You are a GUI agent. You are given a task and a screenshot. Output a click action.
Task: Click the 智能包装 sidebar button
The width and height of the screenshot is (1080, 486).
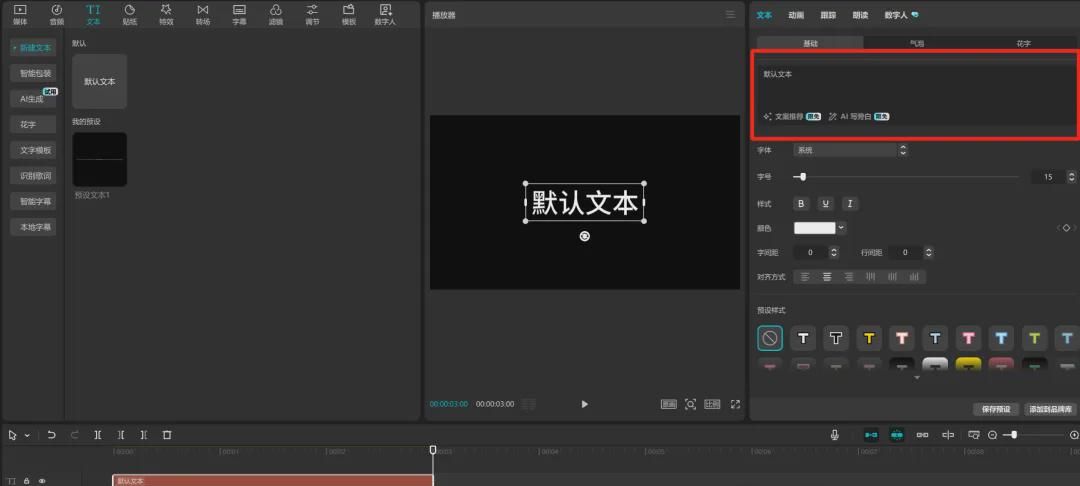(34, 74)
